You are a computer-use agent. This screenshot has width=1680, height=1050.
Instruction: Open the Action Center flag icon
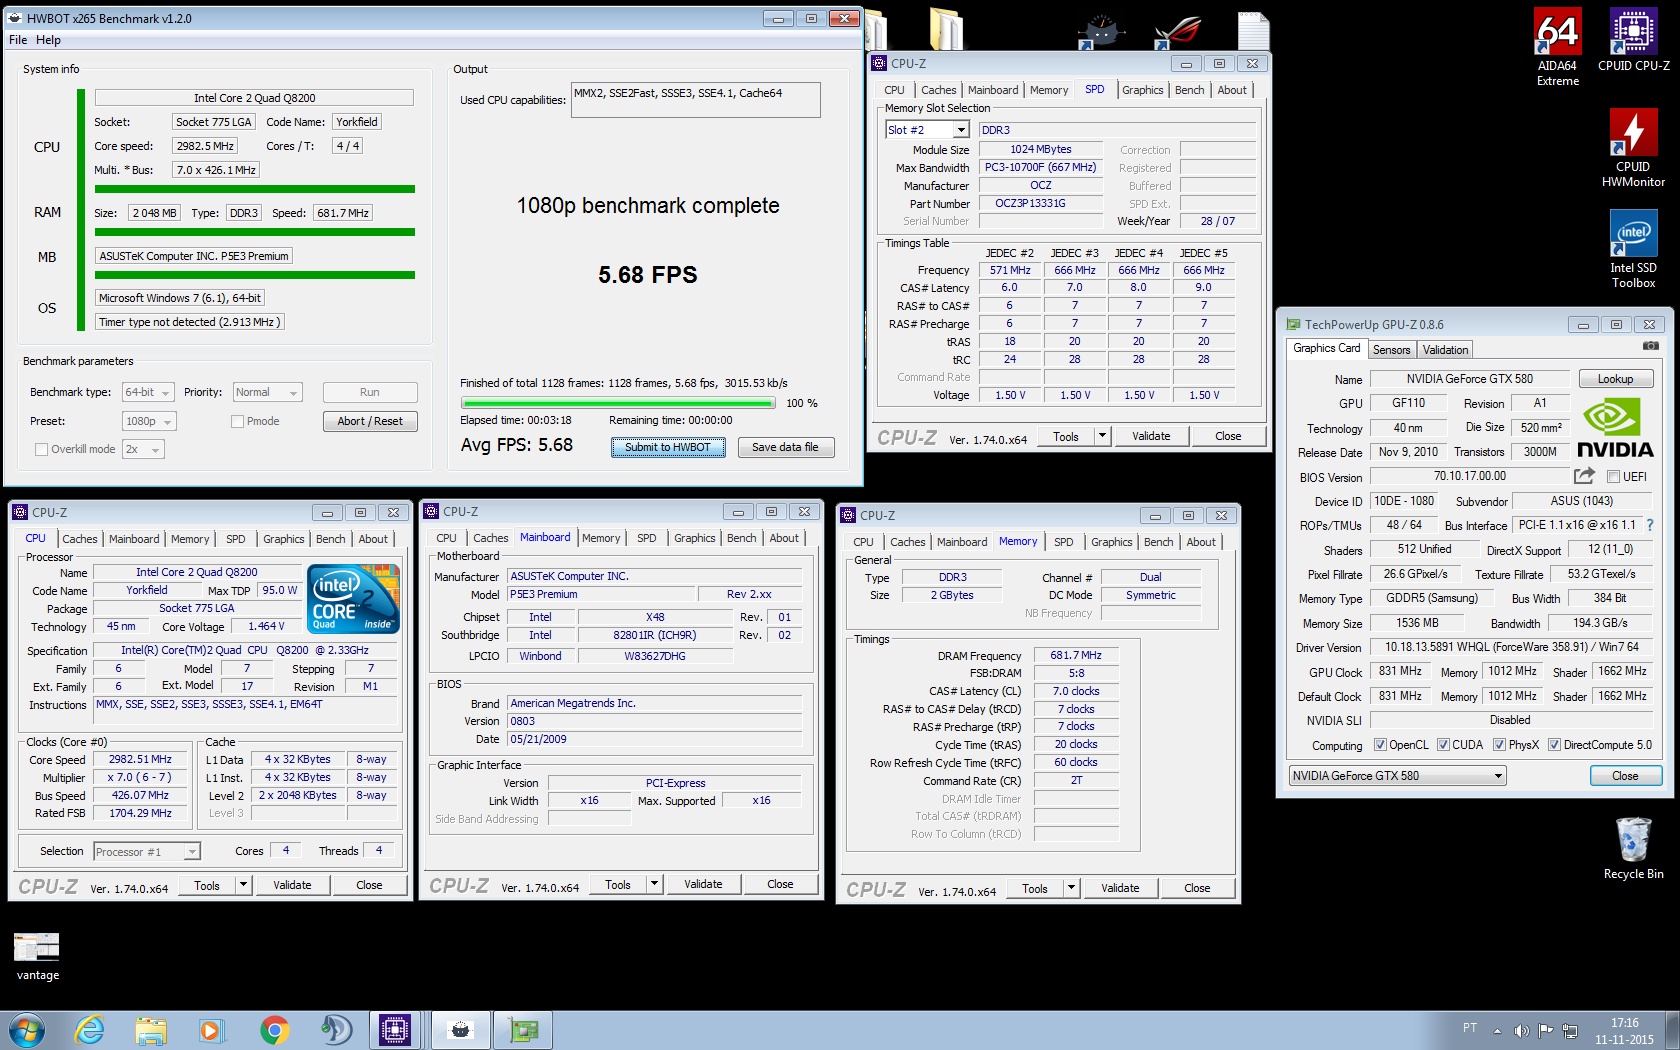[1546, 1030]
